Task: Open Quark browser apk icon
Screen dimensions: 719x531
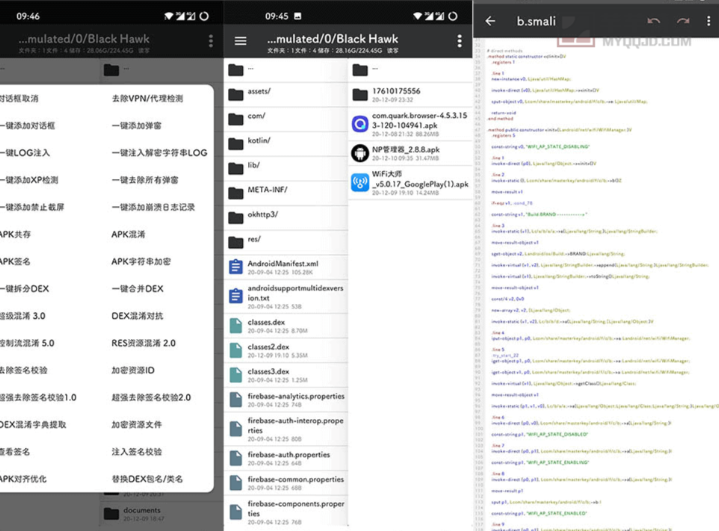Action: [x=360, y=124]
